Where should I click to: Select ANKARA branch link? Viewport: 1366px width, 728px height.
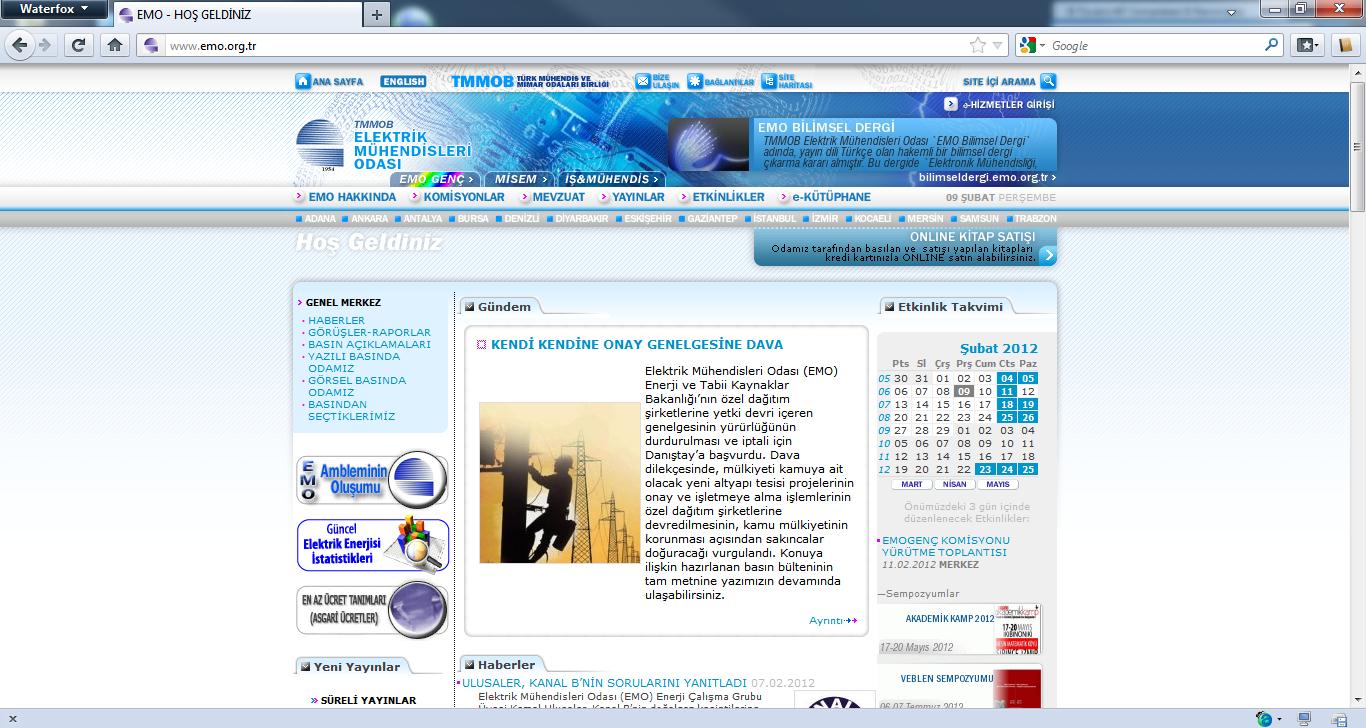[x=370, y=218]
